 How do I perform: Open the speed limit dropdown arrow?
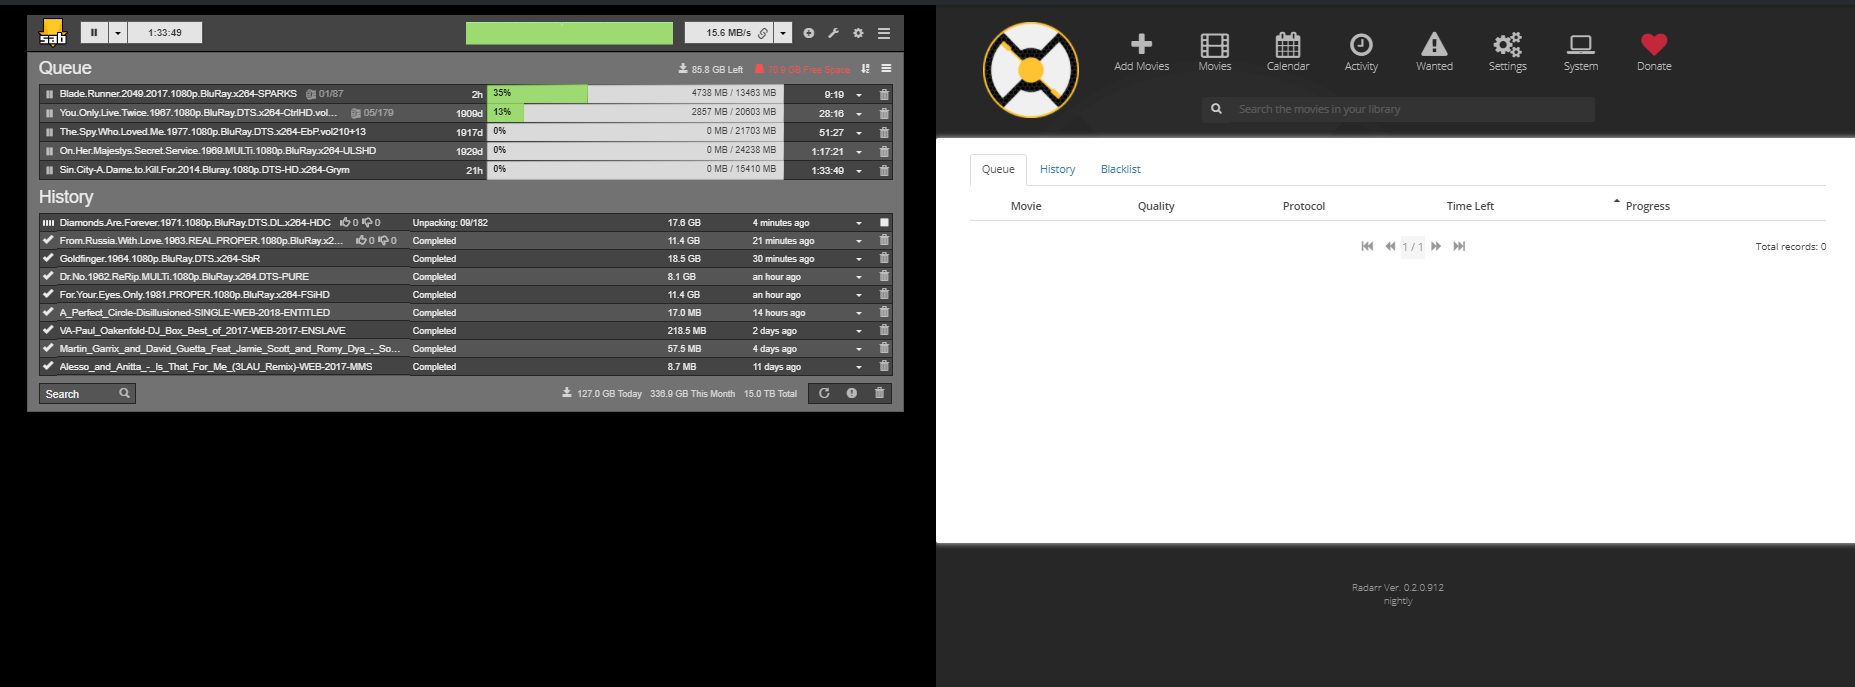(783, 33)
